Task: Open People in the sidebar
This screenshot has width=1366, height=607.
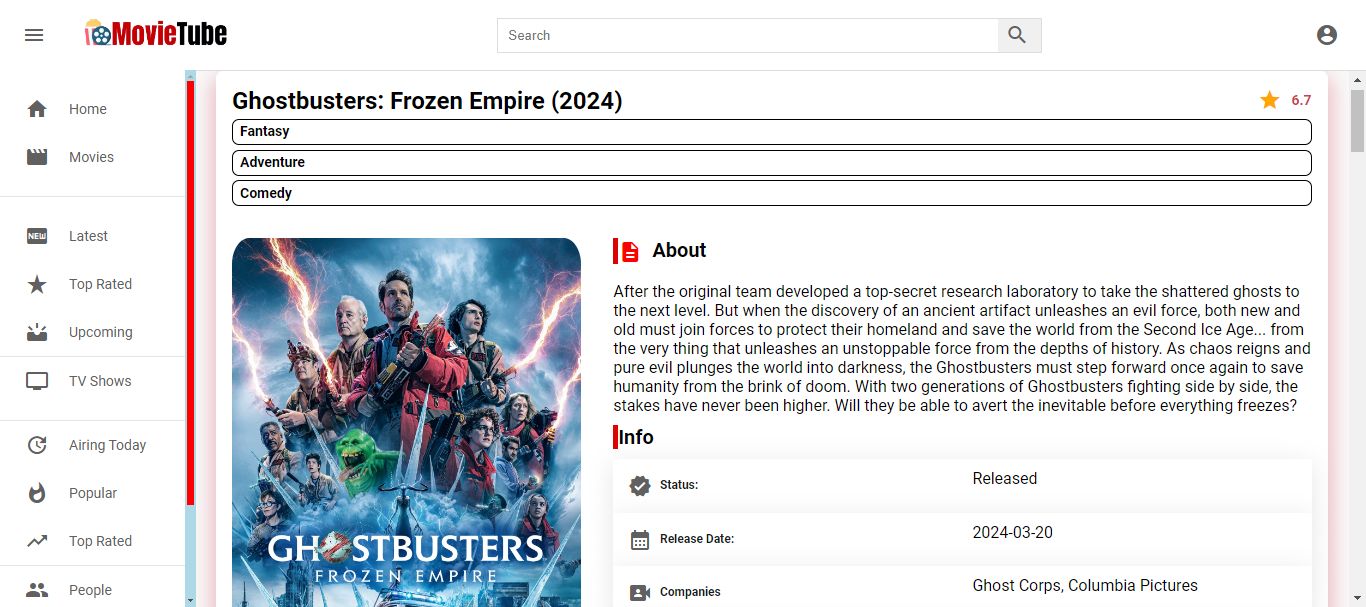Action: click(92, 590)
